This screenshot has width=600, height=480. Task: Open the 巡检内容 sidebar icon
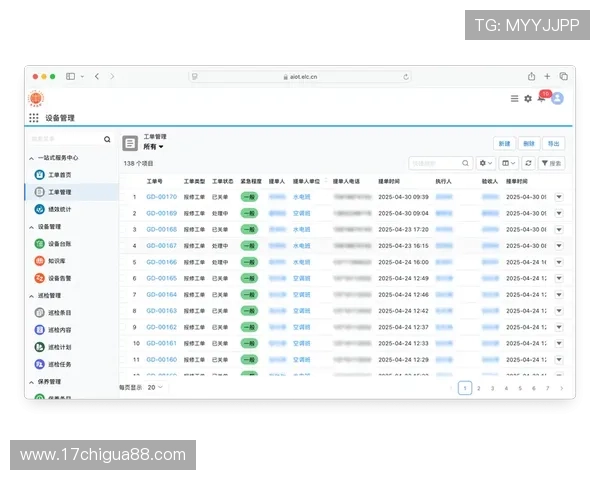[39, 330]
